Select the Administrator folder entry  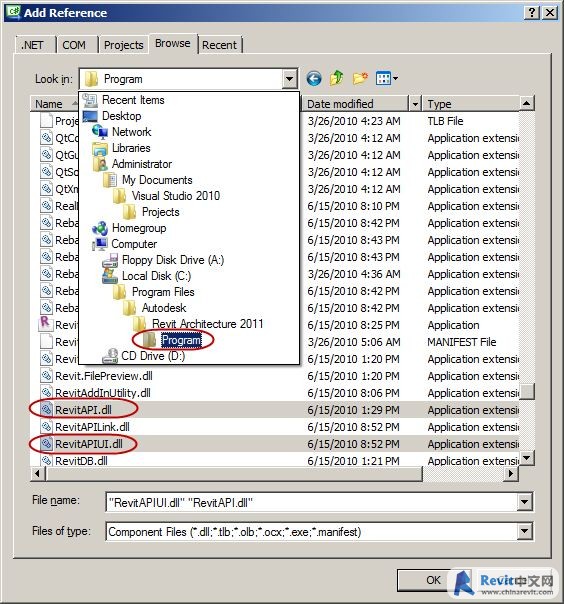coord(142,164)
